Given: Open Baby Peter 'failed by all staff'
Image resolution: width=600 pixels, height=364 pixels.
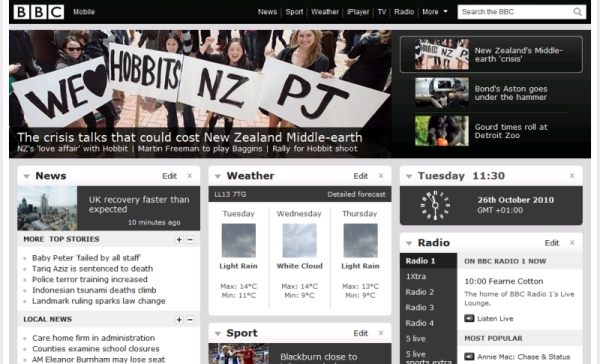Looking at the screenshot, I should click(x=86, y=258).
